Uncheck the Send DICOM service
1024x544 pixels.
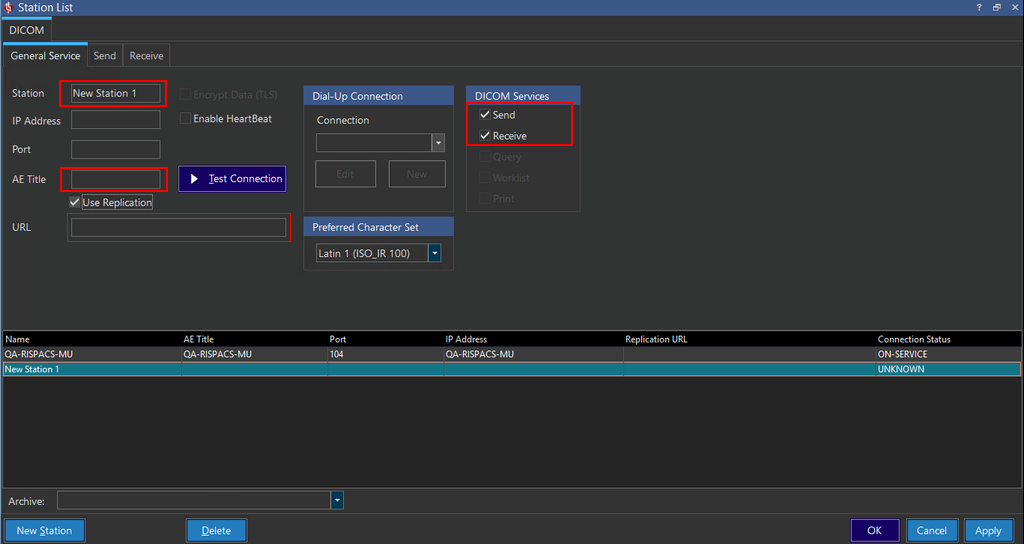coord(485,115)
